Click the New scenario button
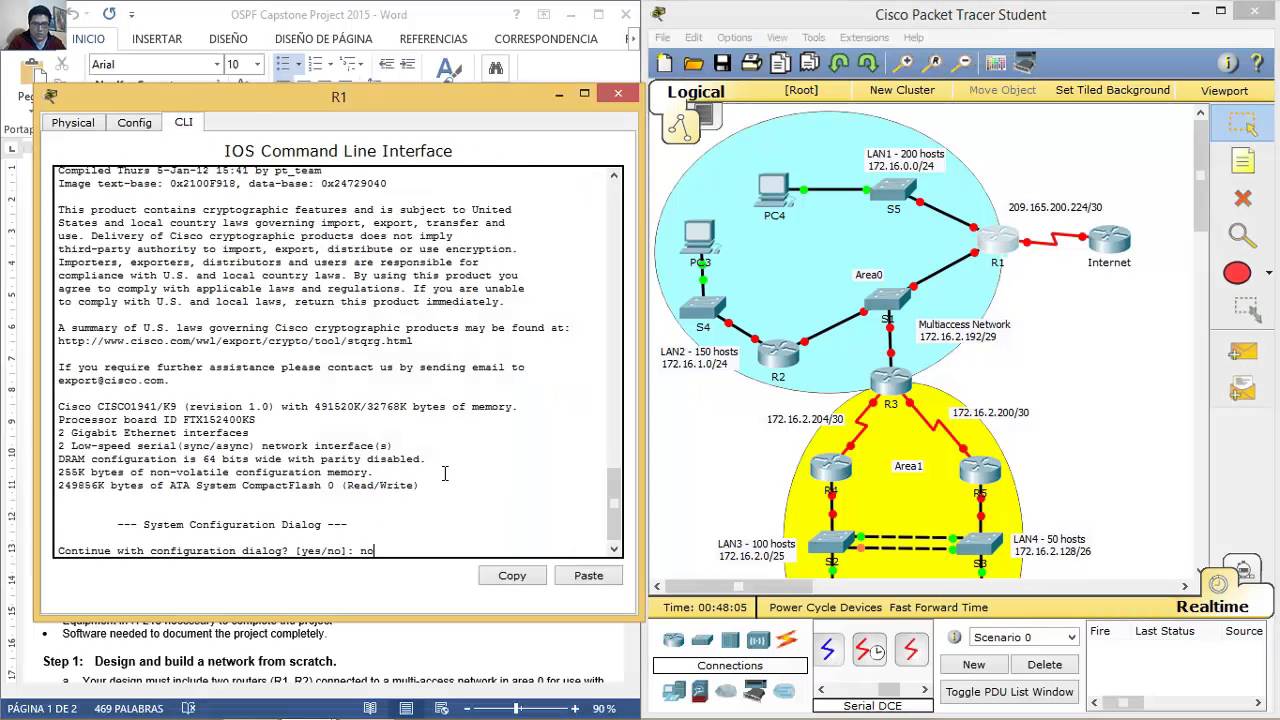1280x720 pixels. point(974,664)
